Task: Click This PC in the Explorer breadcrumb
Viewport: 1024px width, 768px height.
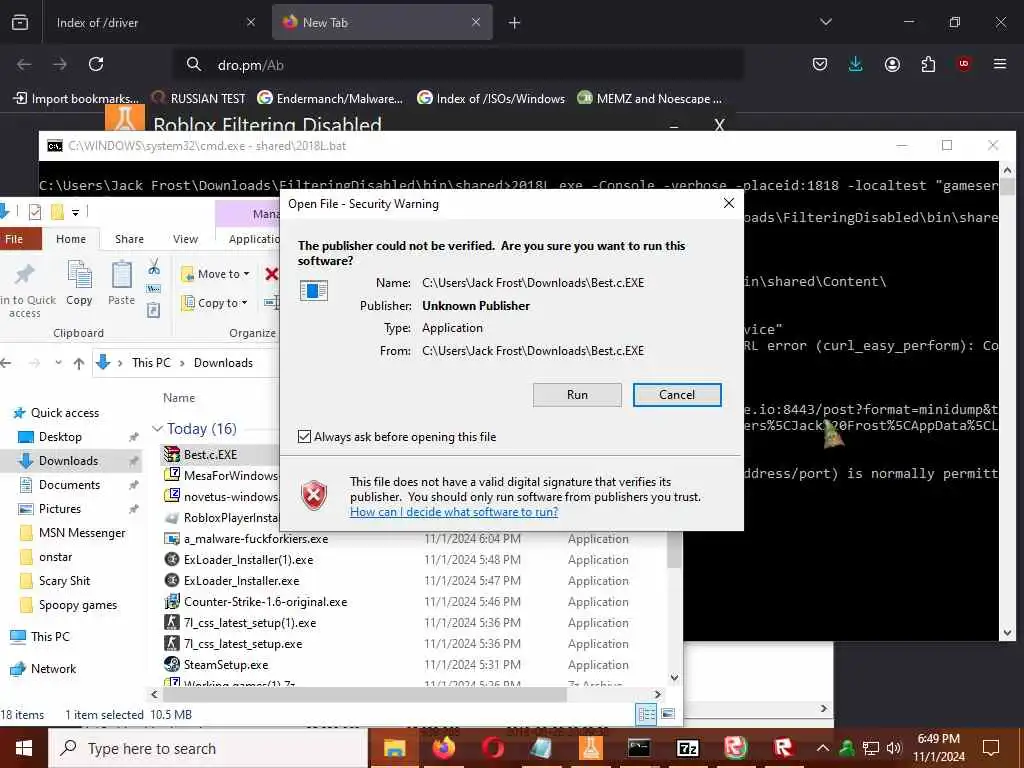Action: point(151,362)
